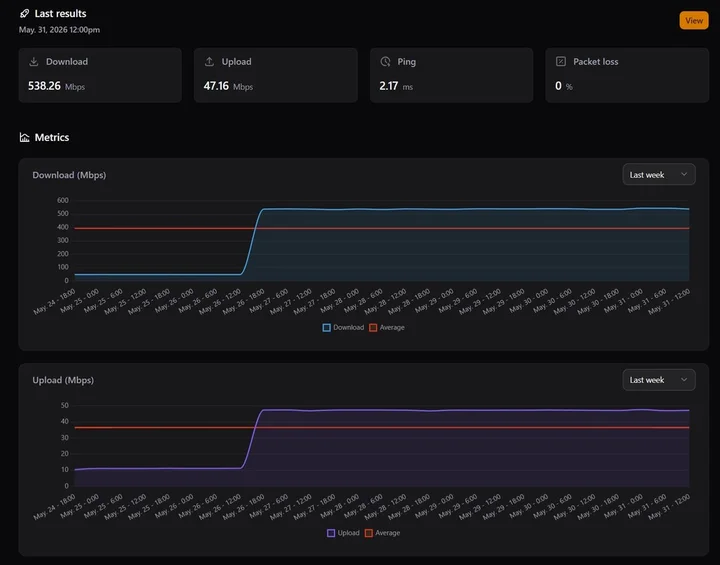The width and height of the screenshot is (720, 565).
Task: Open the Download chart Last week dropdown
Action: point(659,175)
